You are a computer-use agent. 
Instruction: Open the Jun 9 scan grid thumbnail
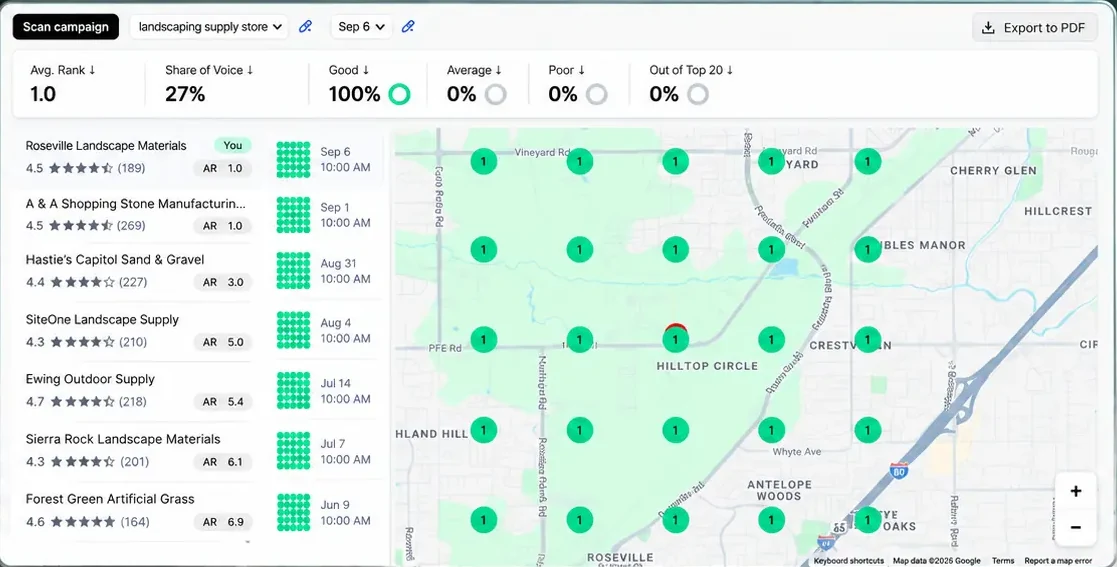pyautogui.click(x=293, y=512)
